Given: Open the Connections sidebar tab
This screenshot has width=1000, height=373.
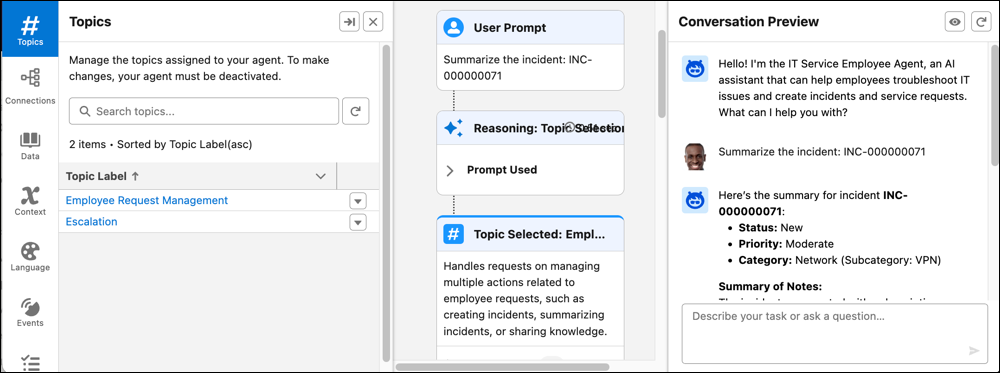Looking at the screenshot, I should point(30,85).
